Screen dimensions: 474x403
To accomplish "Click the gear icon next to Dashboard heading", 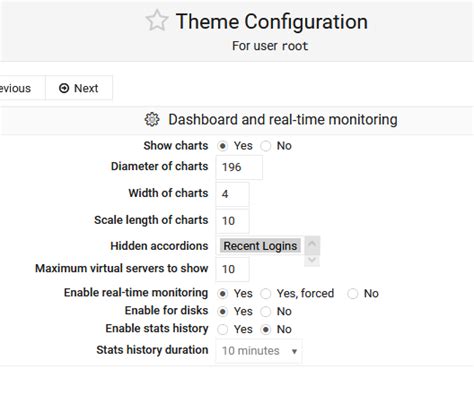I will (152, 120).
